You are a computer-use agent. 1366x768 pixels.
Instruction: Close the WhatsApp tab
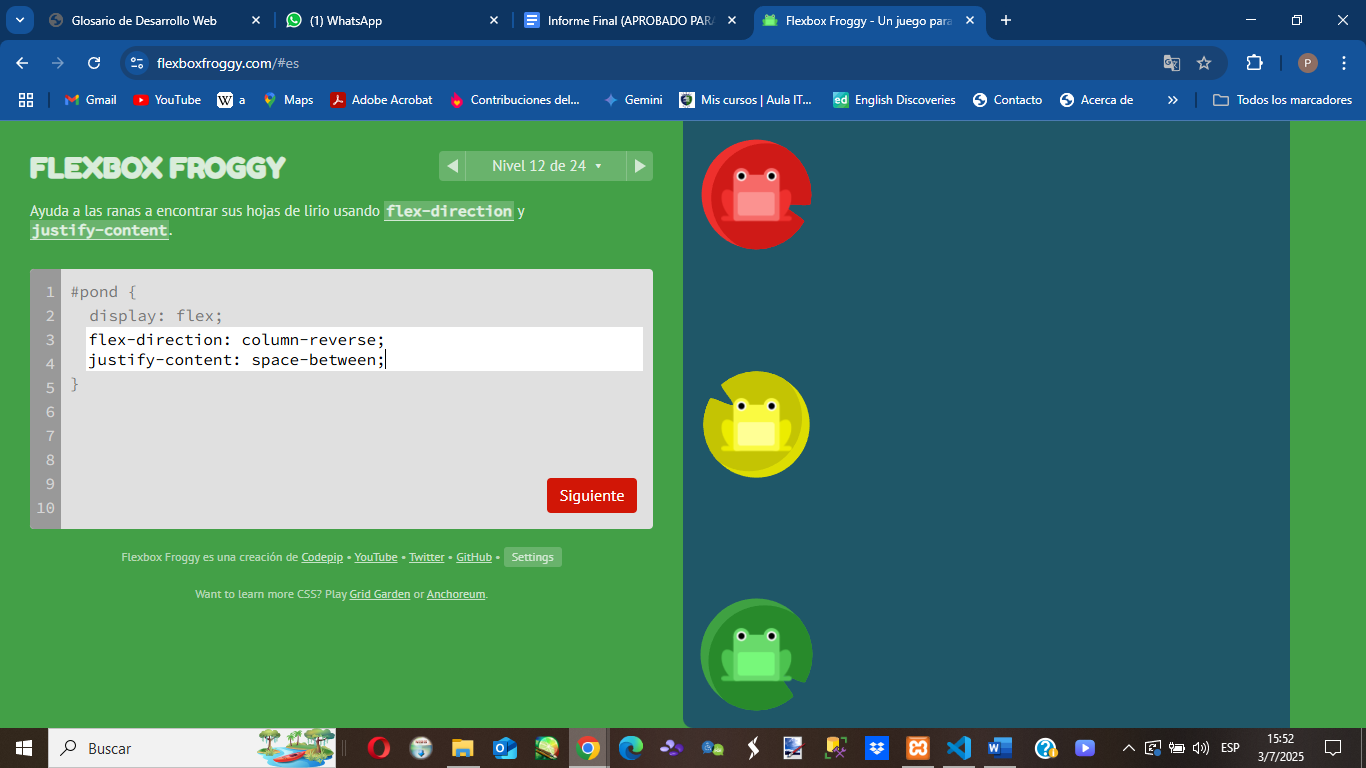tap(494, 20)
